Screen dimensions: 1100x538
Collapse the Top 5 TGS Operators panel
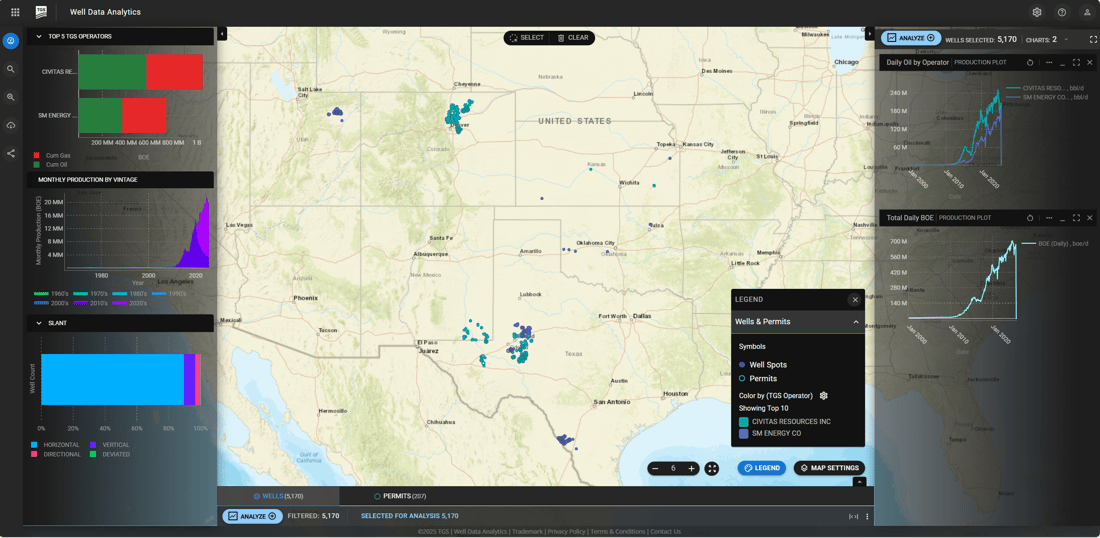click(x=39, y=36)
